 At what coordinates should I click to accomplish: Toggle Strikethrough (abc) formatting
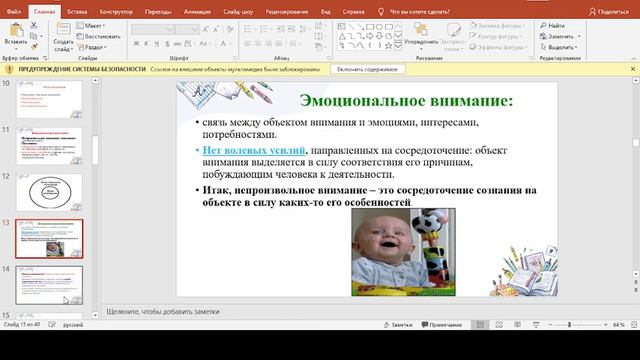click(177, 44)
